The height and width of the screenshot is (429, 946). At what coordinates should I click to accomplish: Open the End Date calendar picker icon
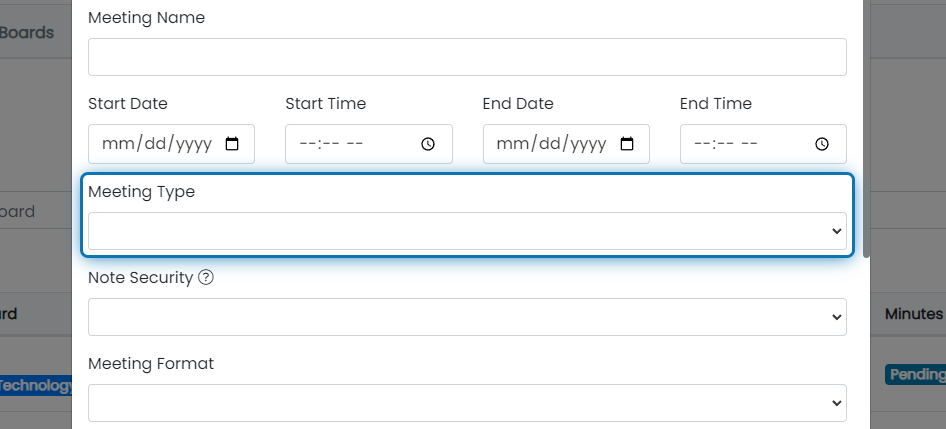(x=627, y=144)
